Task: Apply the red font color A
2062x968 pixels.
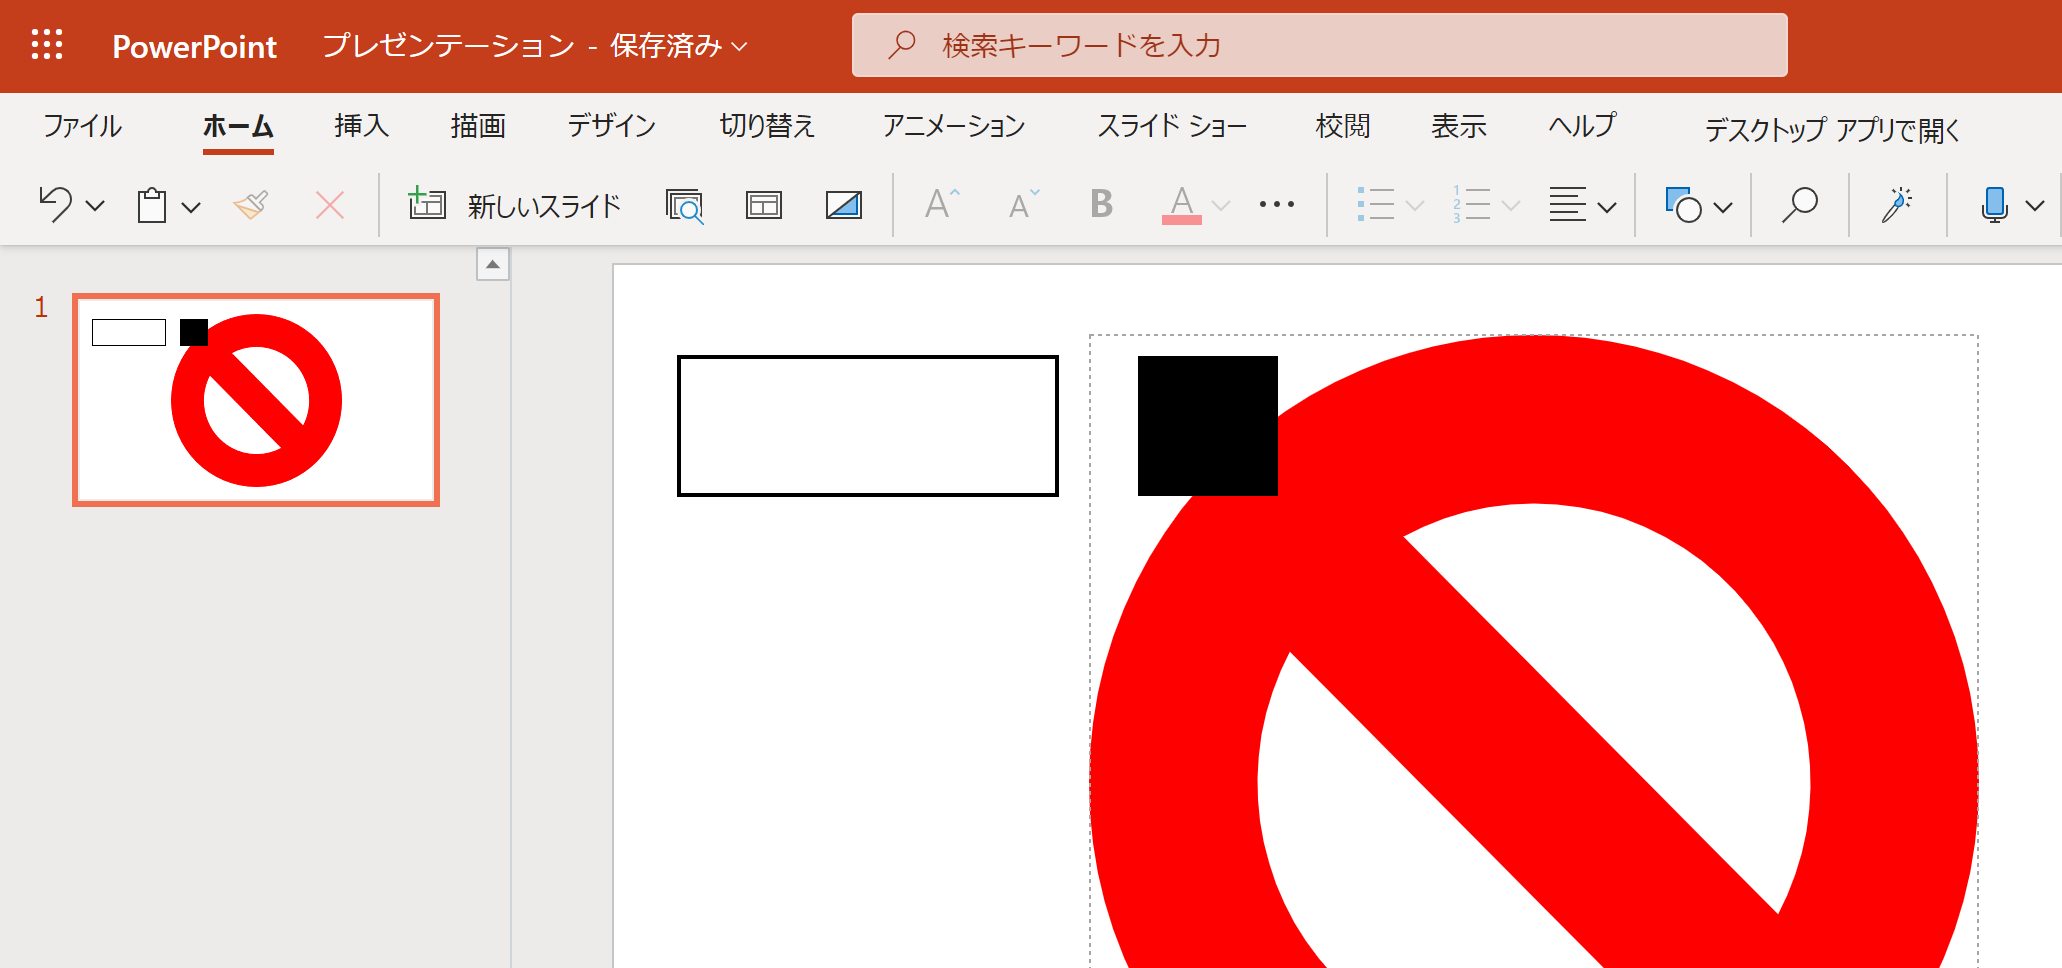Action: pyautogui.click(x=1182, y=205)
